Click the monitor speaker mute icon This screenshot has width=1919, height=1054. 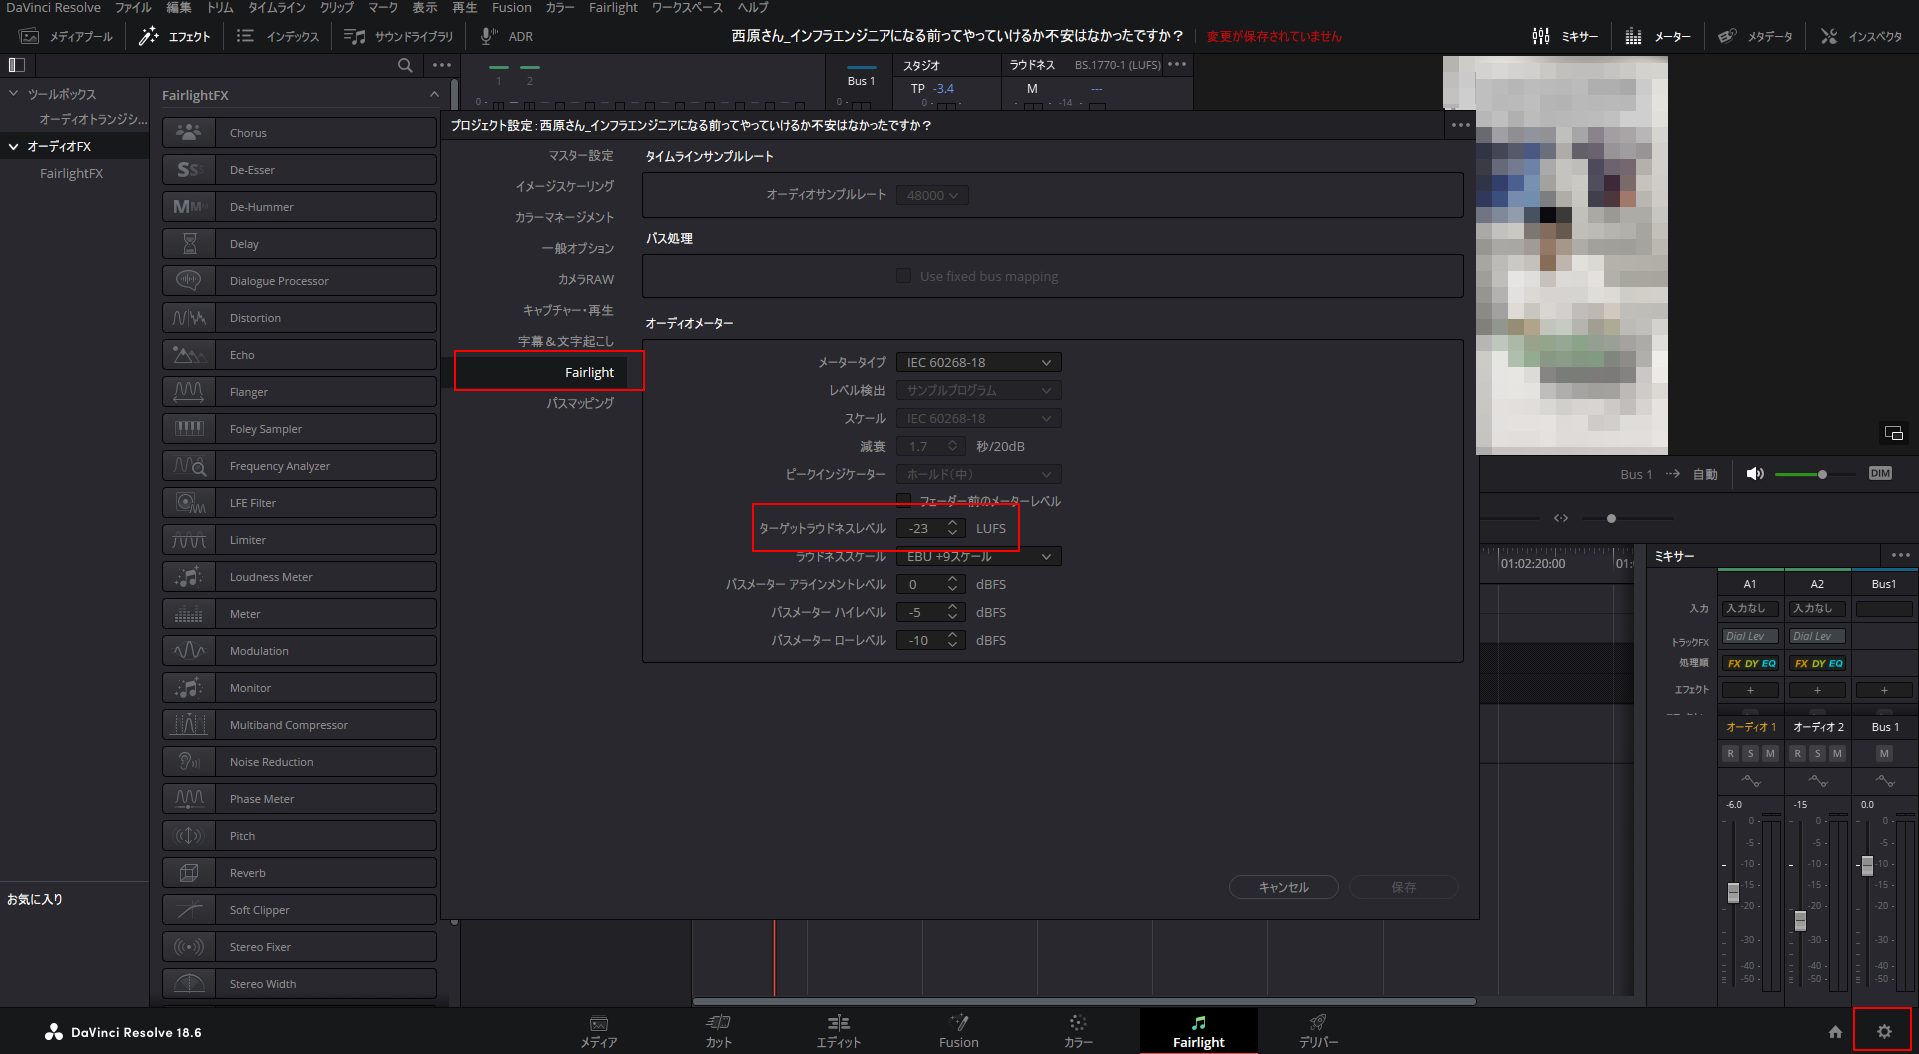pos(1755,474)
